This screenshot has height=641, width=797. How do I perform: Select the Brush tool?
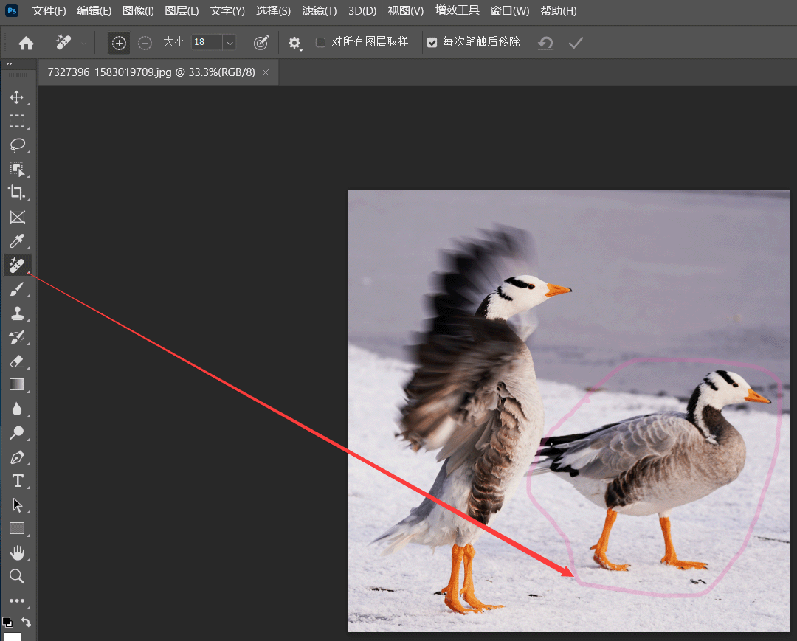(x=17, y=289)
